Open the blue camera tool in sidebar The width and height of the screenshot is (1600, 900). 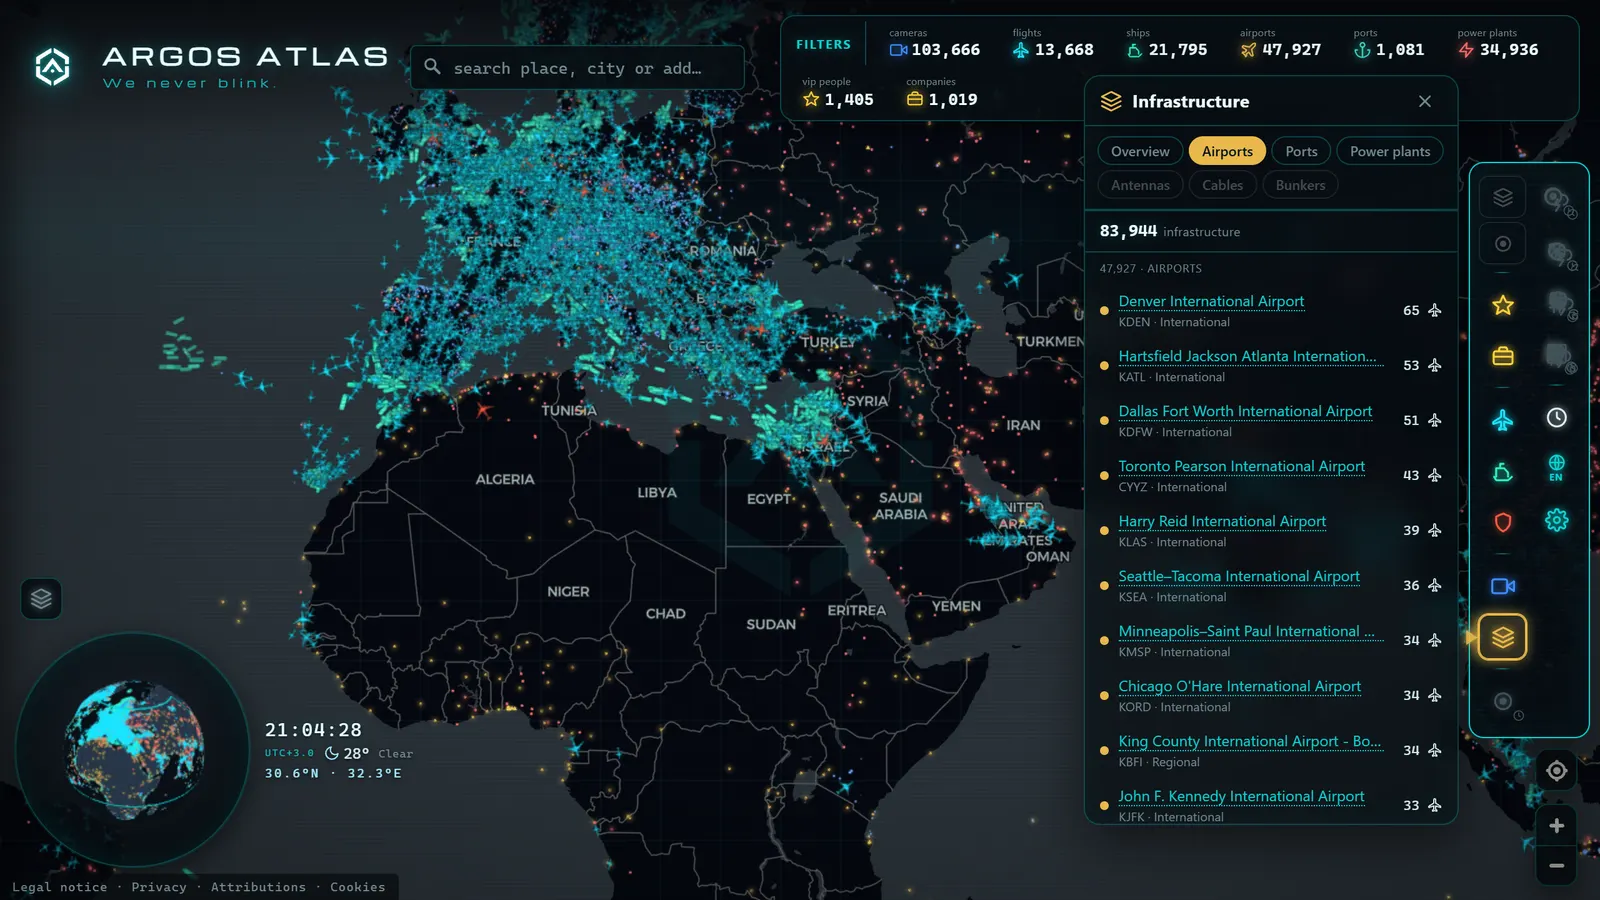point(1502,586)
